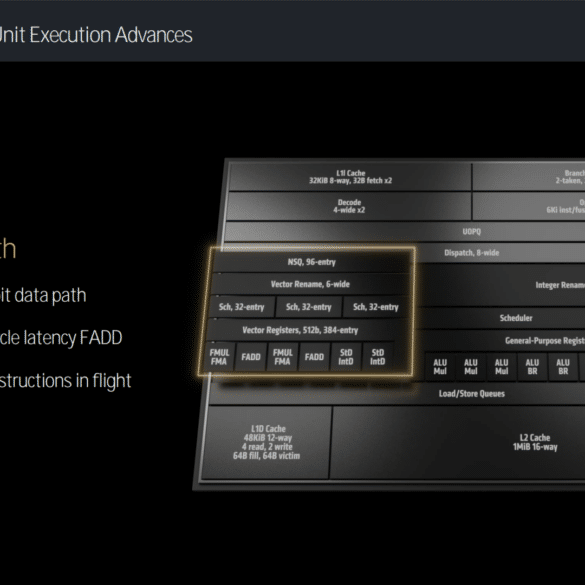Select the leftmost ALU BR unit

[532, 367]
